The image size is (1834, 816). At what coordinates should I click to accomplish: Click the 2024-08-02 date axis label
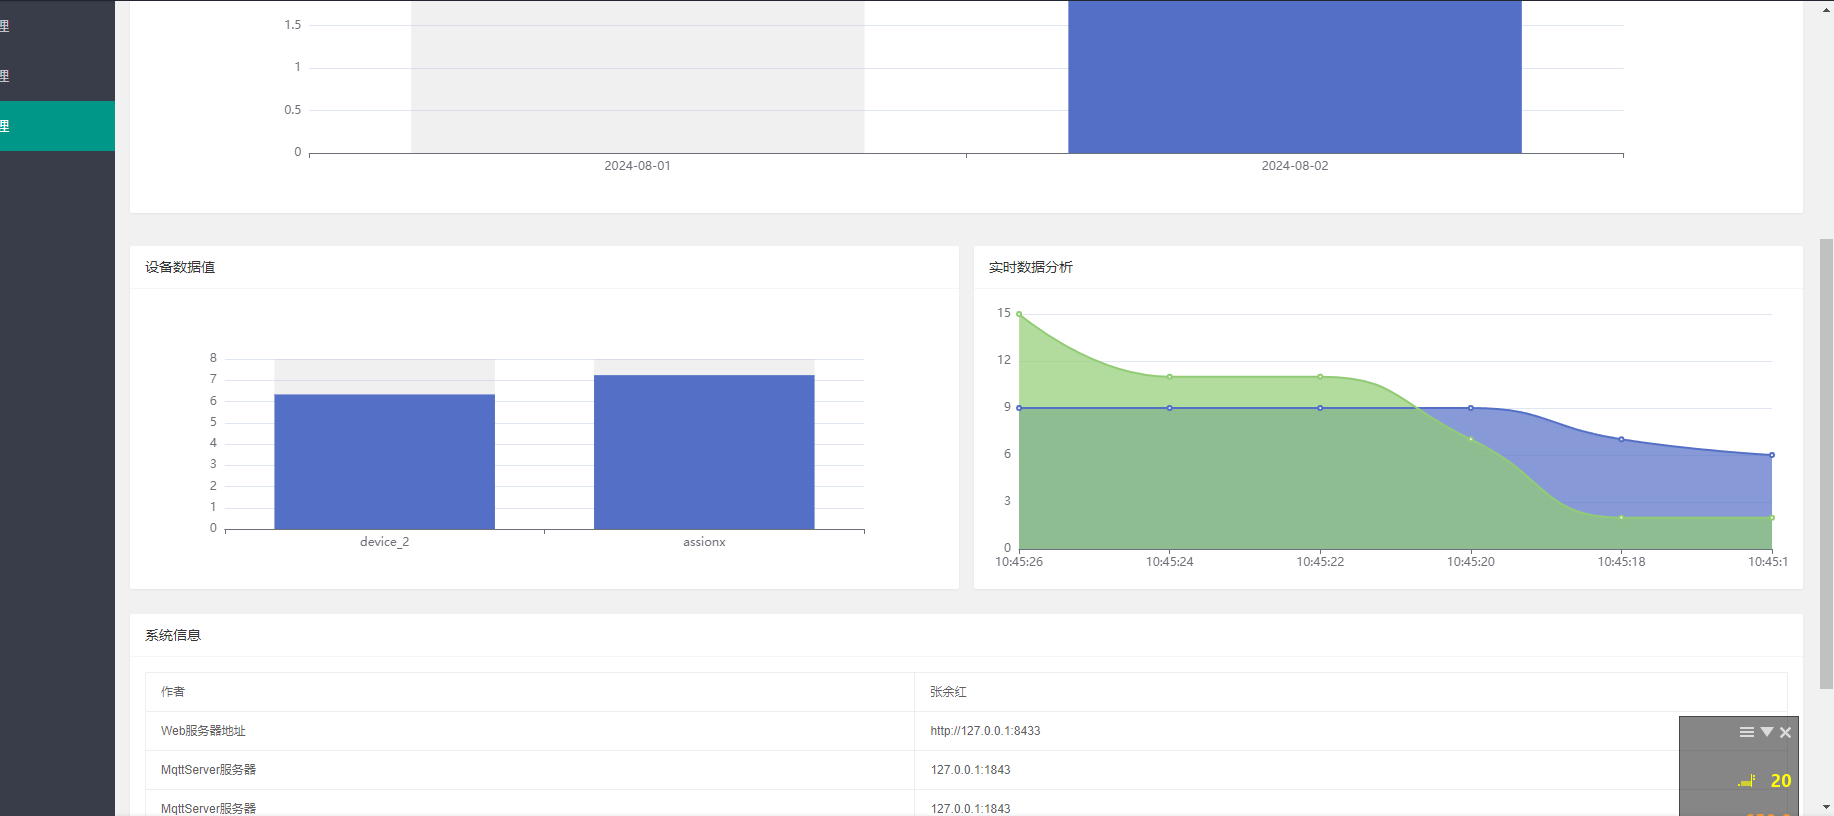pyautogui.click(x=1295, y=166)
